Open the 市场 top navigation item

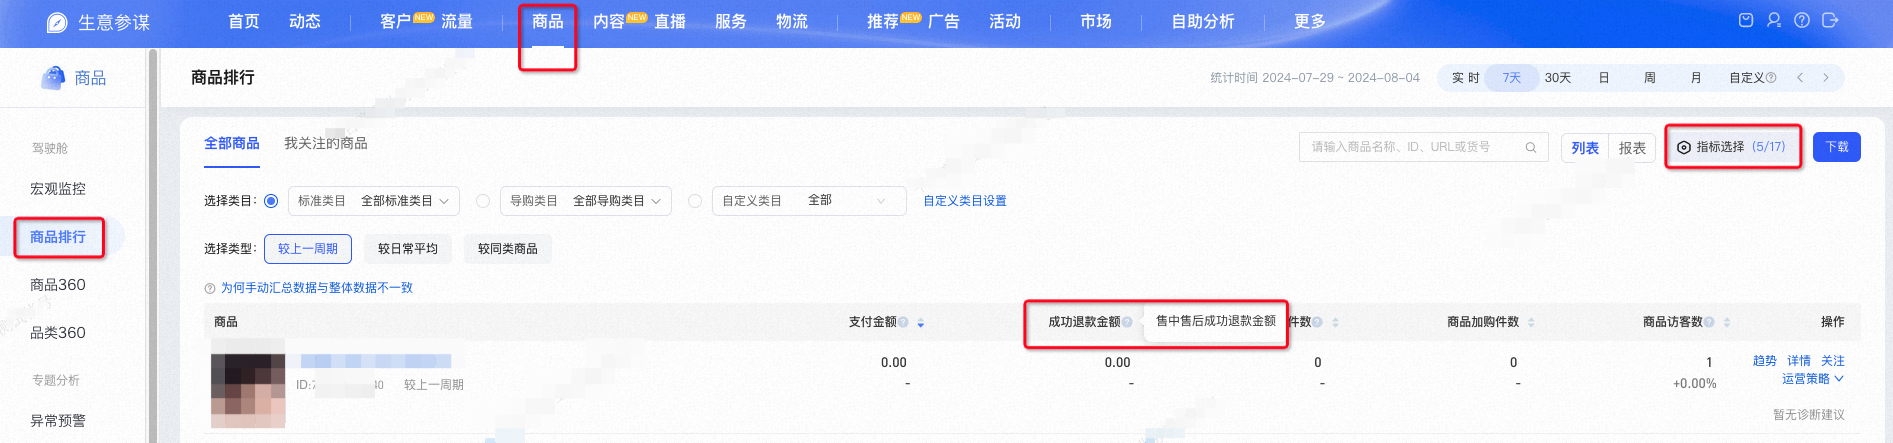pyautogui.click(x=1096, y=22)
